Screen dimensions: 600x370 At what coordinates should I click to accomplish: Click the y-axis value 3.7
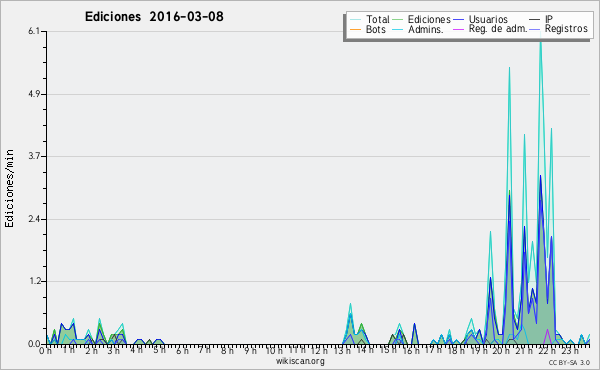pyautogui.click(x=34, y=156)
